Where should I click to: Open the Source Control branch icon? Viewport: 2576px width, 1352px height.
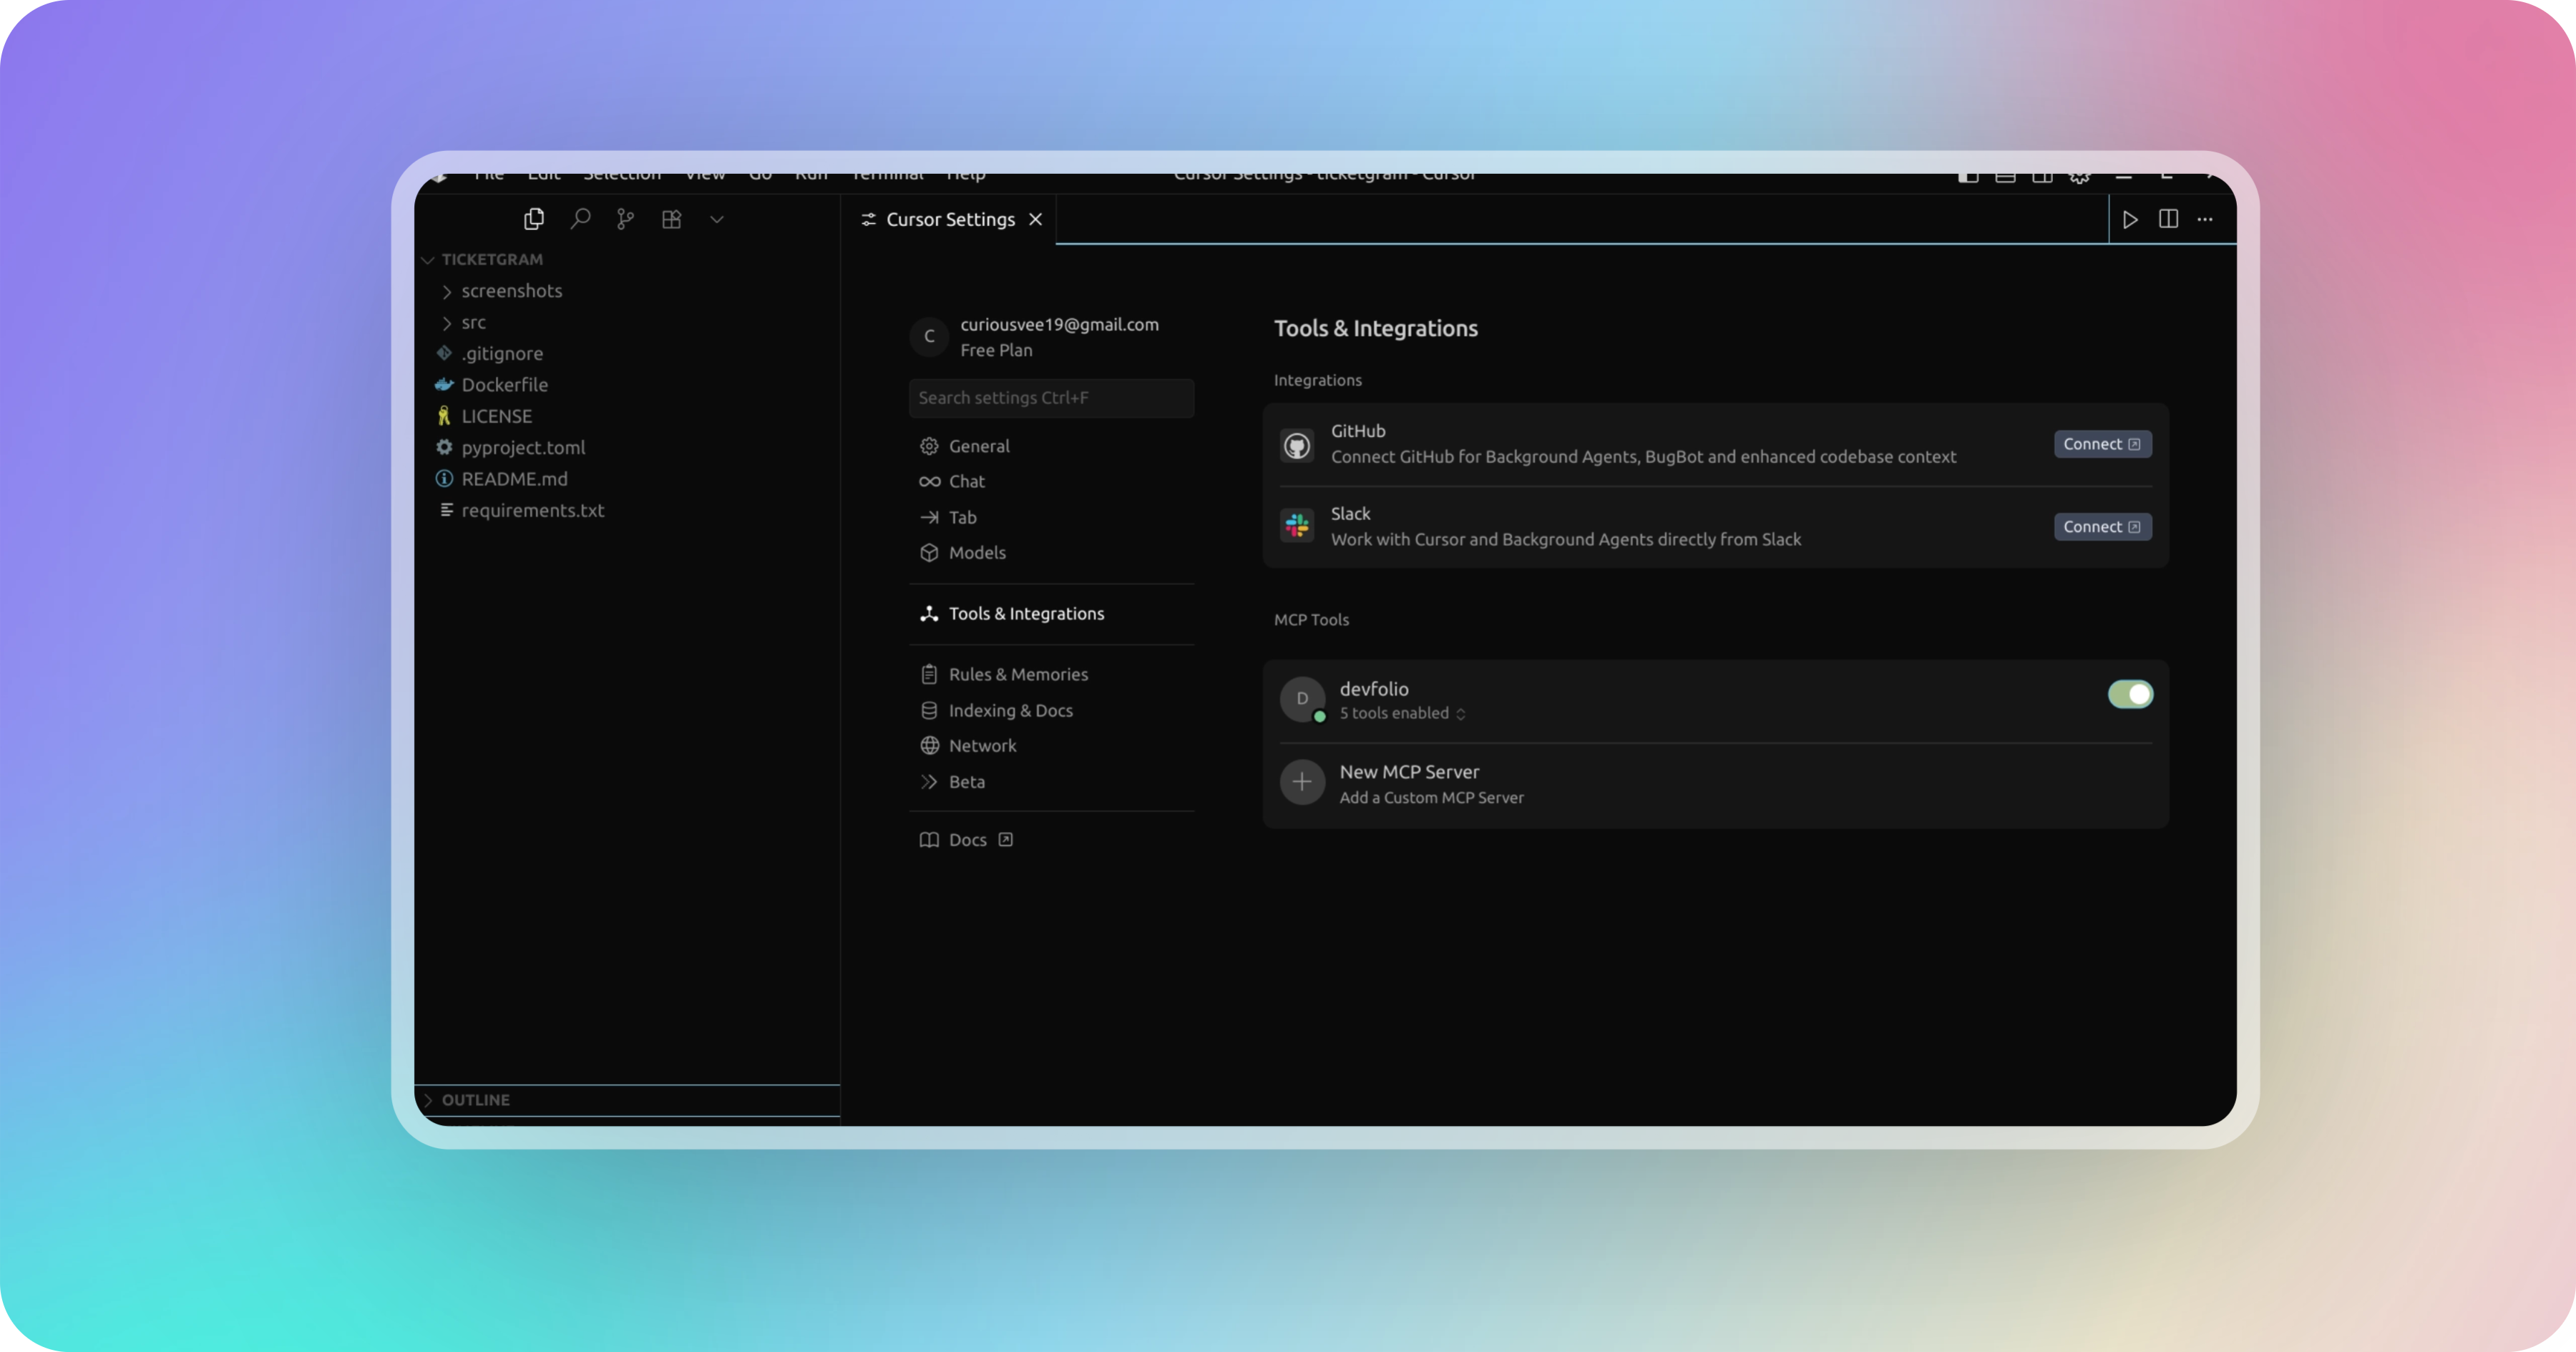click(626, 219)
